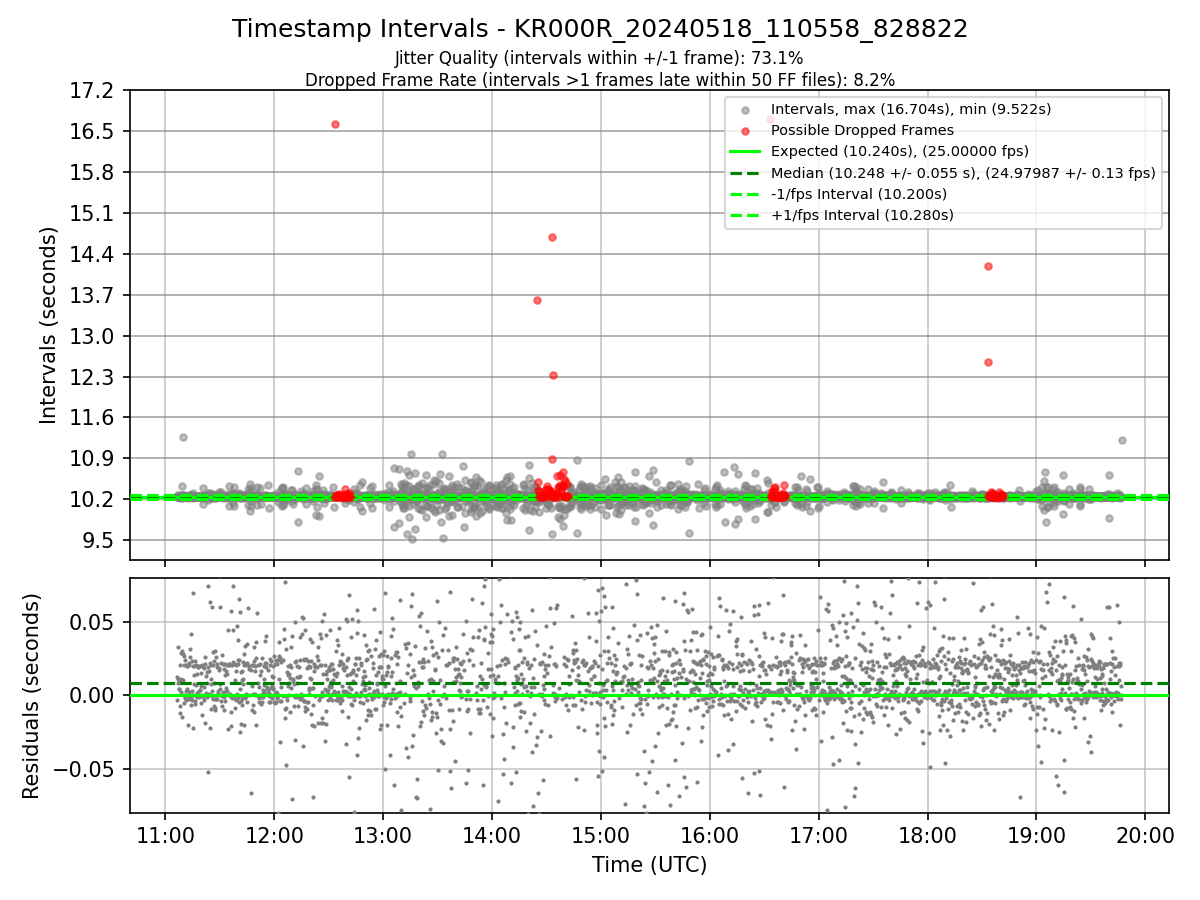Screen dimensions: 1200x900
Task: Click the 'Residuals (seconds)' y-axis label
Action: (31, 695)
